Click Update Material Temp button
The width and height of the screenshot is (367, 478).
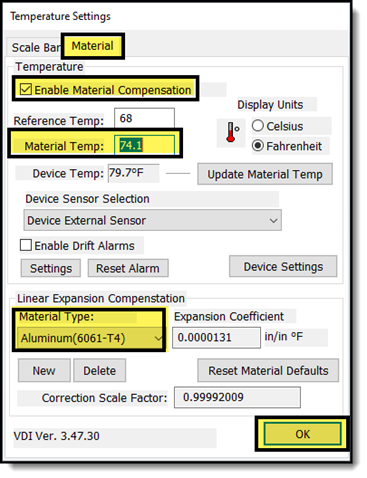pos(265,174)
